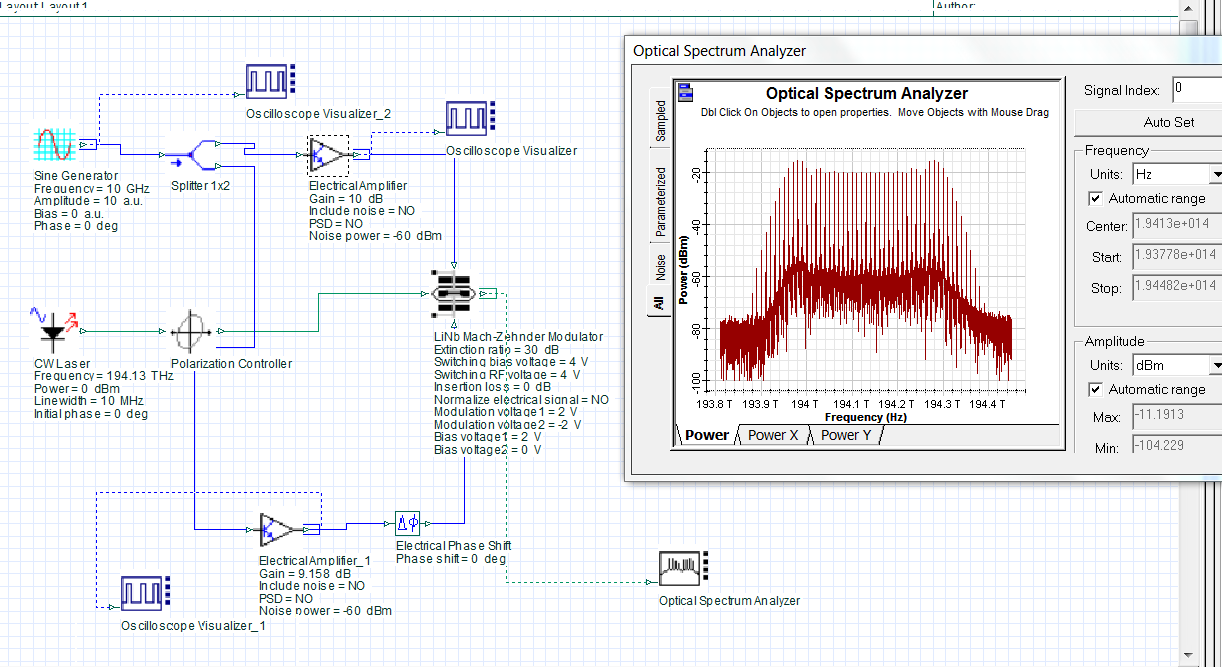The width and height of the screenshot is (1222, 667).
Task: Click the Oscilloscope Visualizer_2 icon
Action: [272, 81]
